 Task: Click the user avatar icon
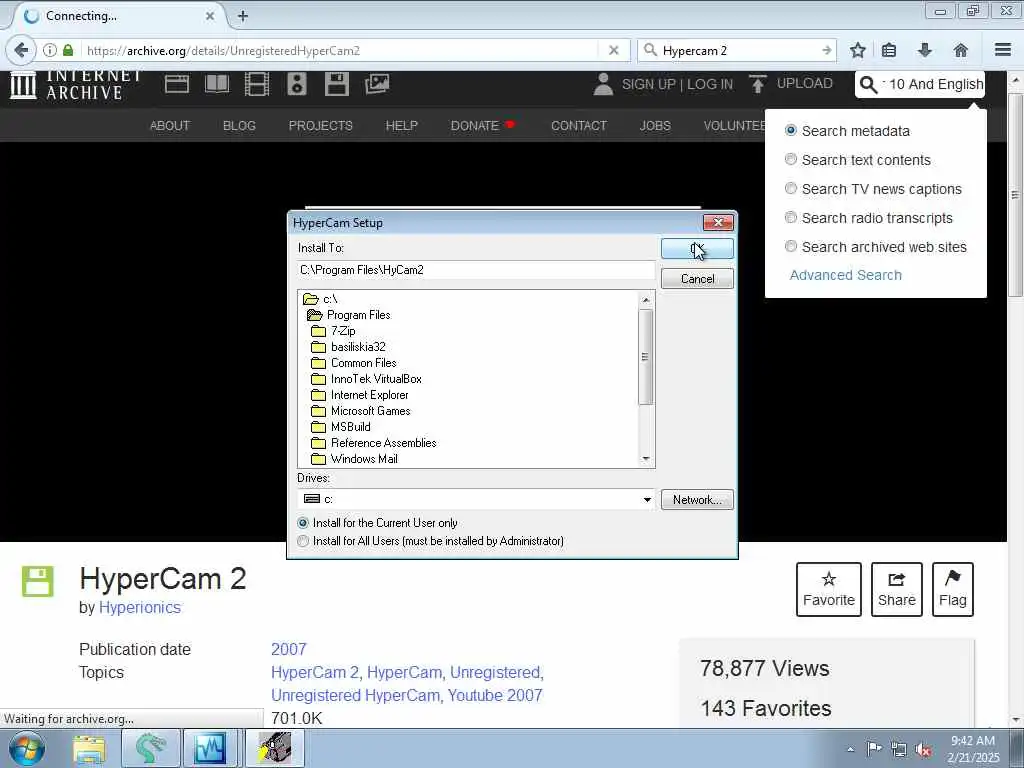(x=603, y=84)
